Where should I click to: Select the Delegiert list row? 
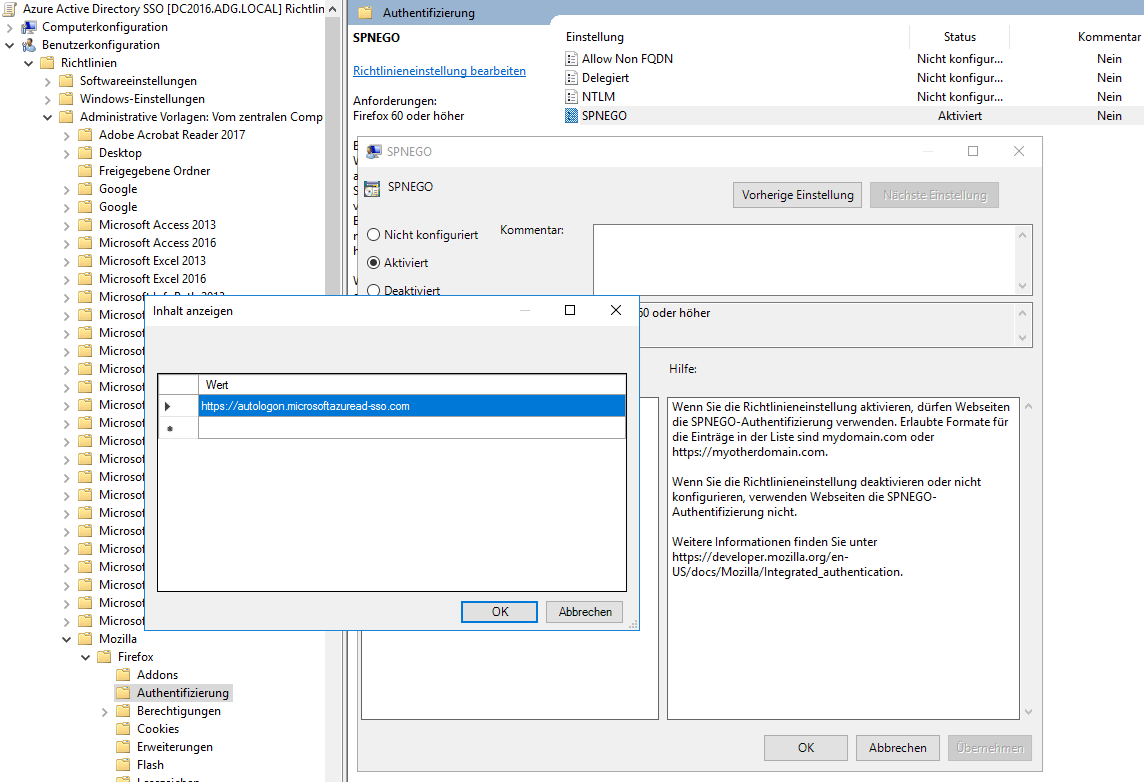click(853, 77)
